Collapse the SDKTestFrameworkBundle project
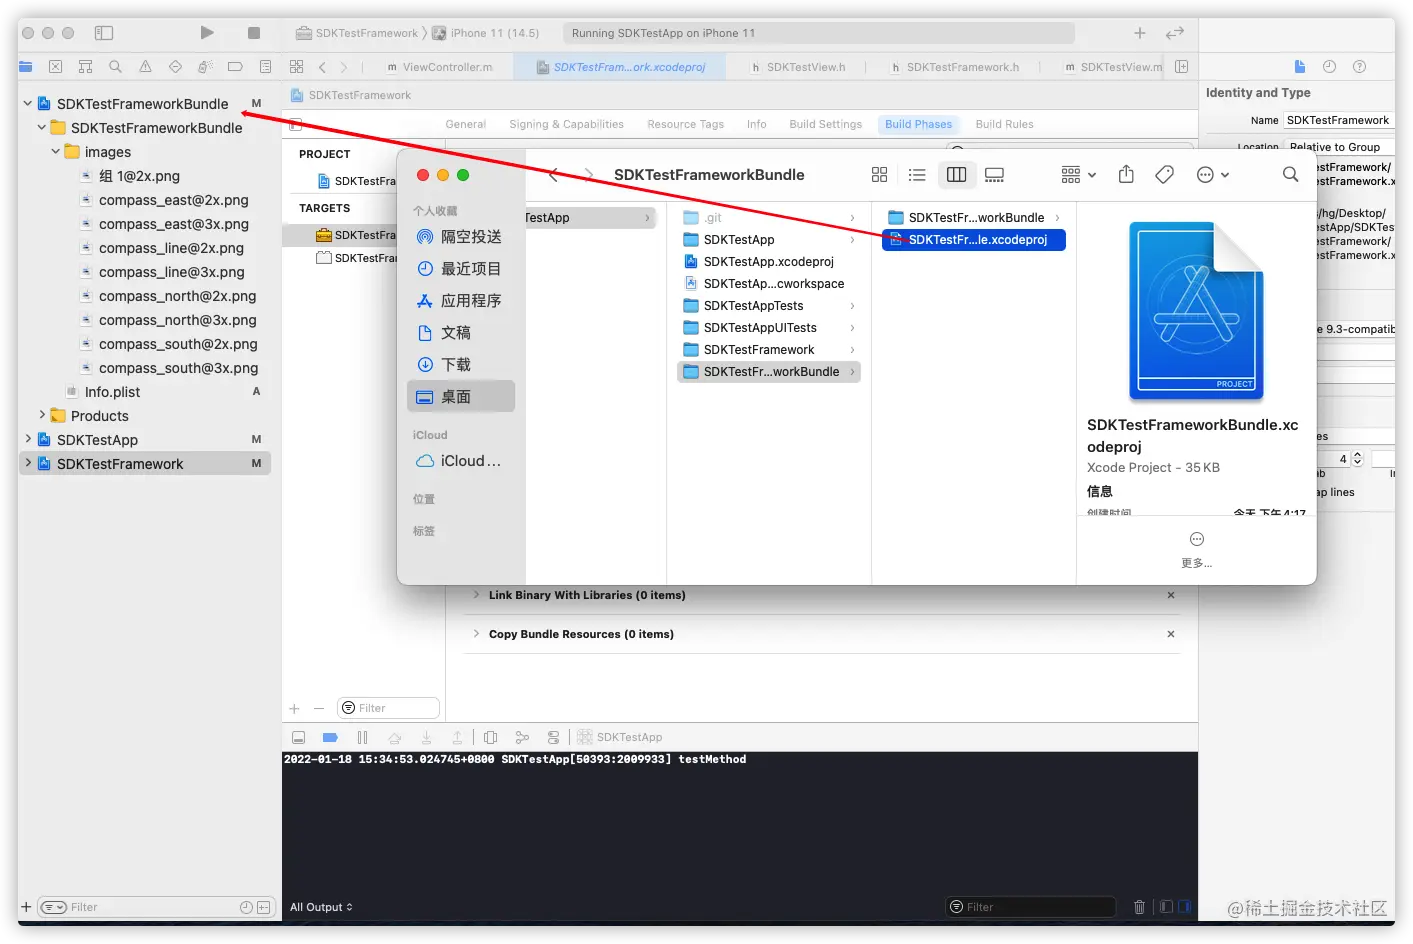1413x944 pixels. pyautogui.click(x=27, y=103)
